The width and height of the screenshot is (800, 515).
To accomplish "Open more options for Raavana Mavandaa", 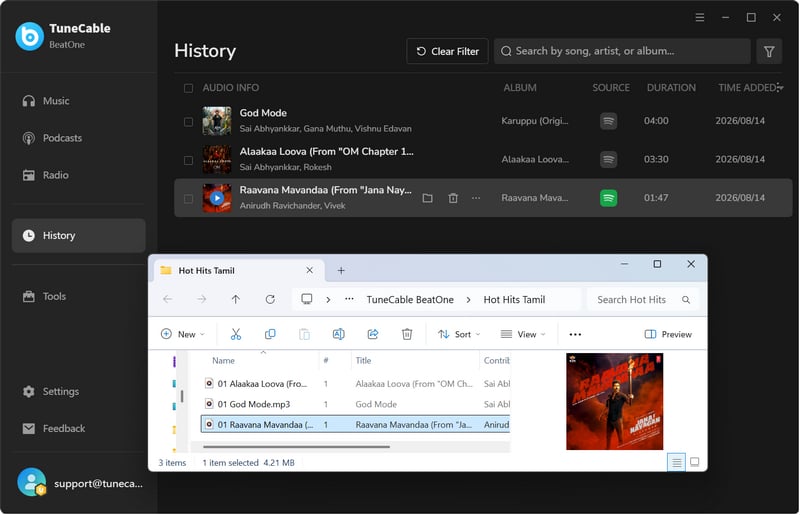I will click(476, 198).
